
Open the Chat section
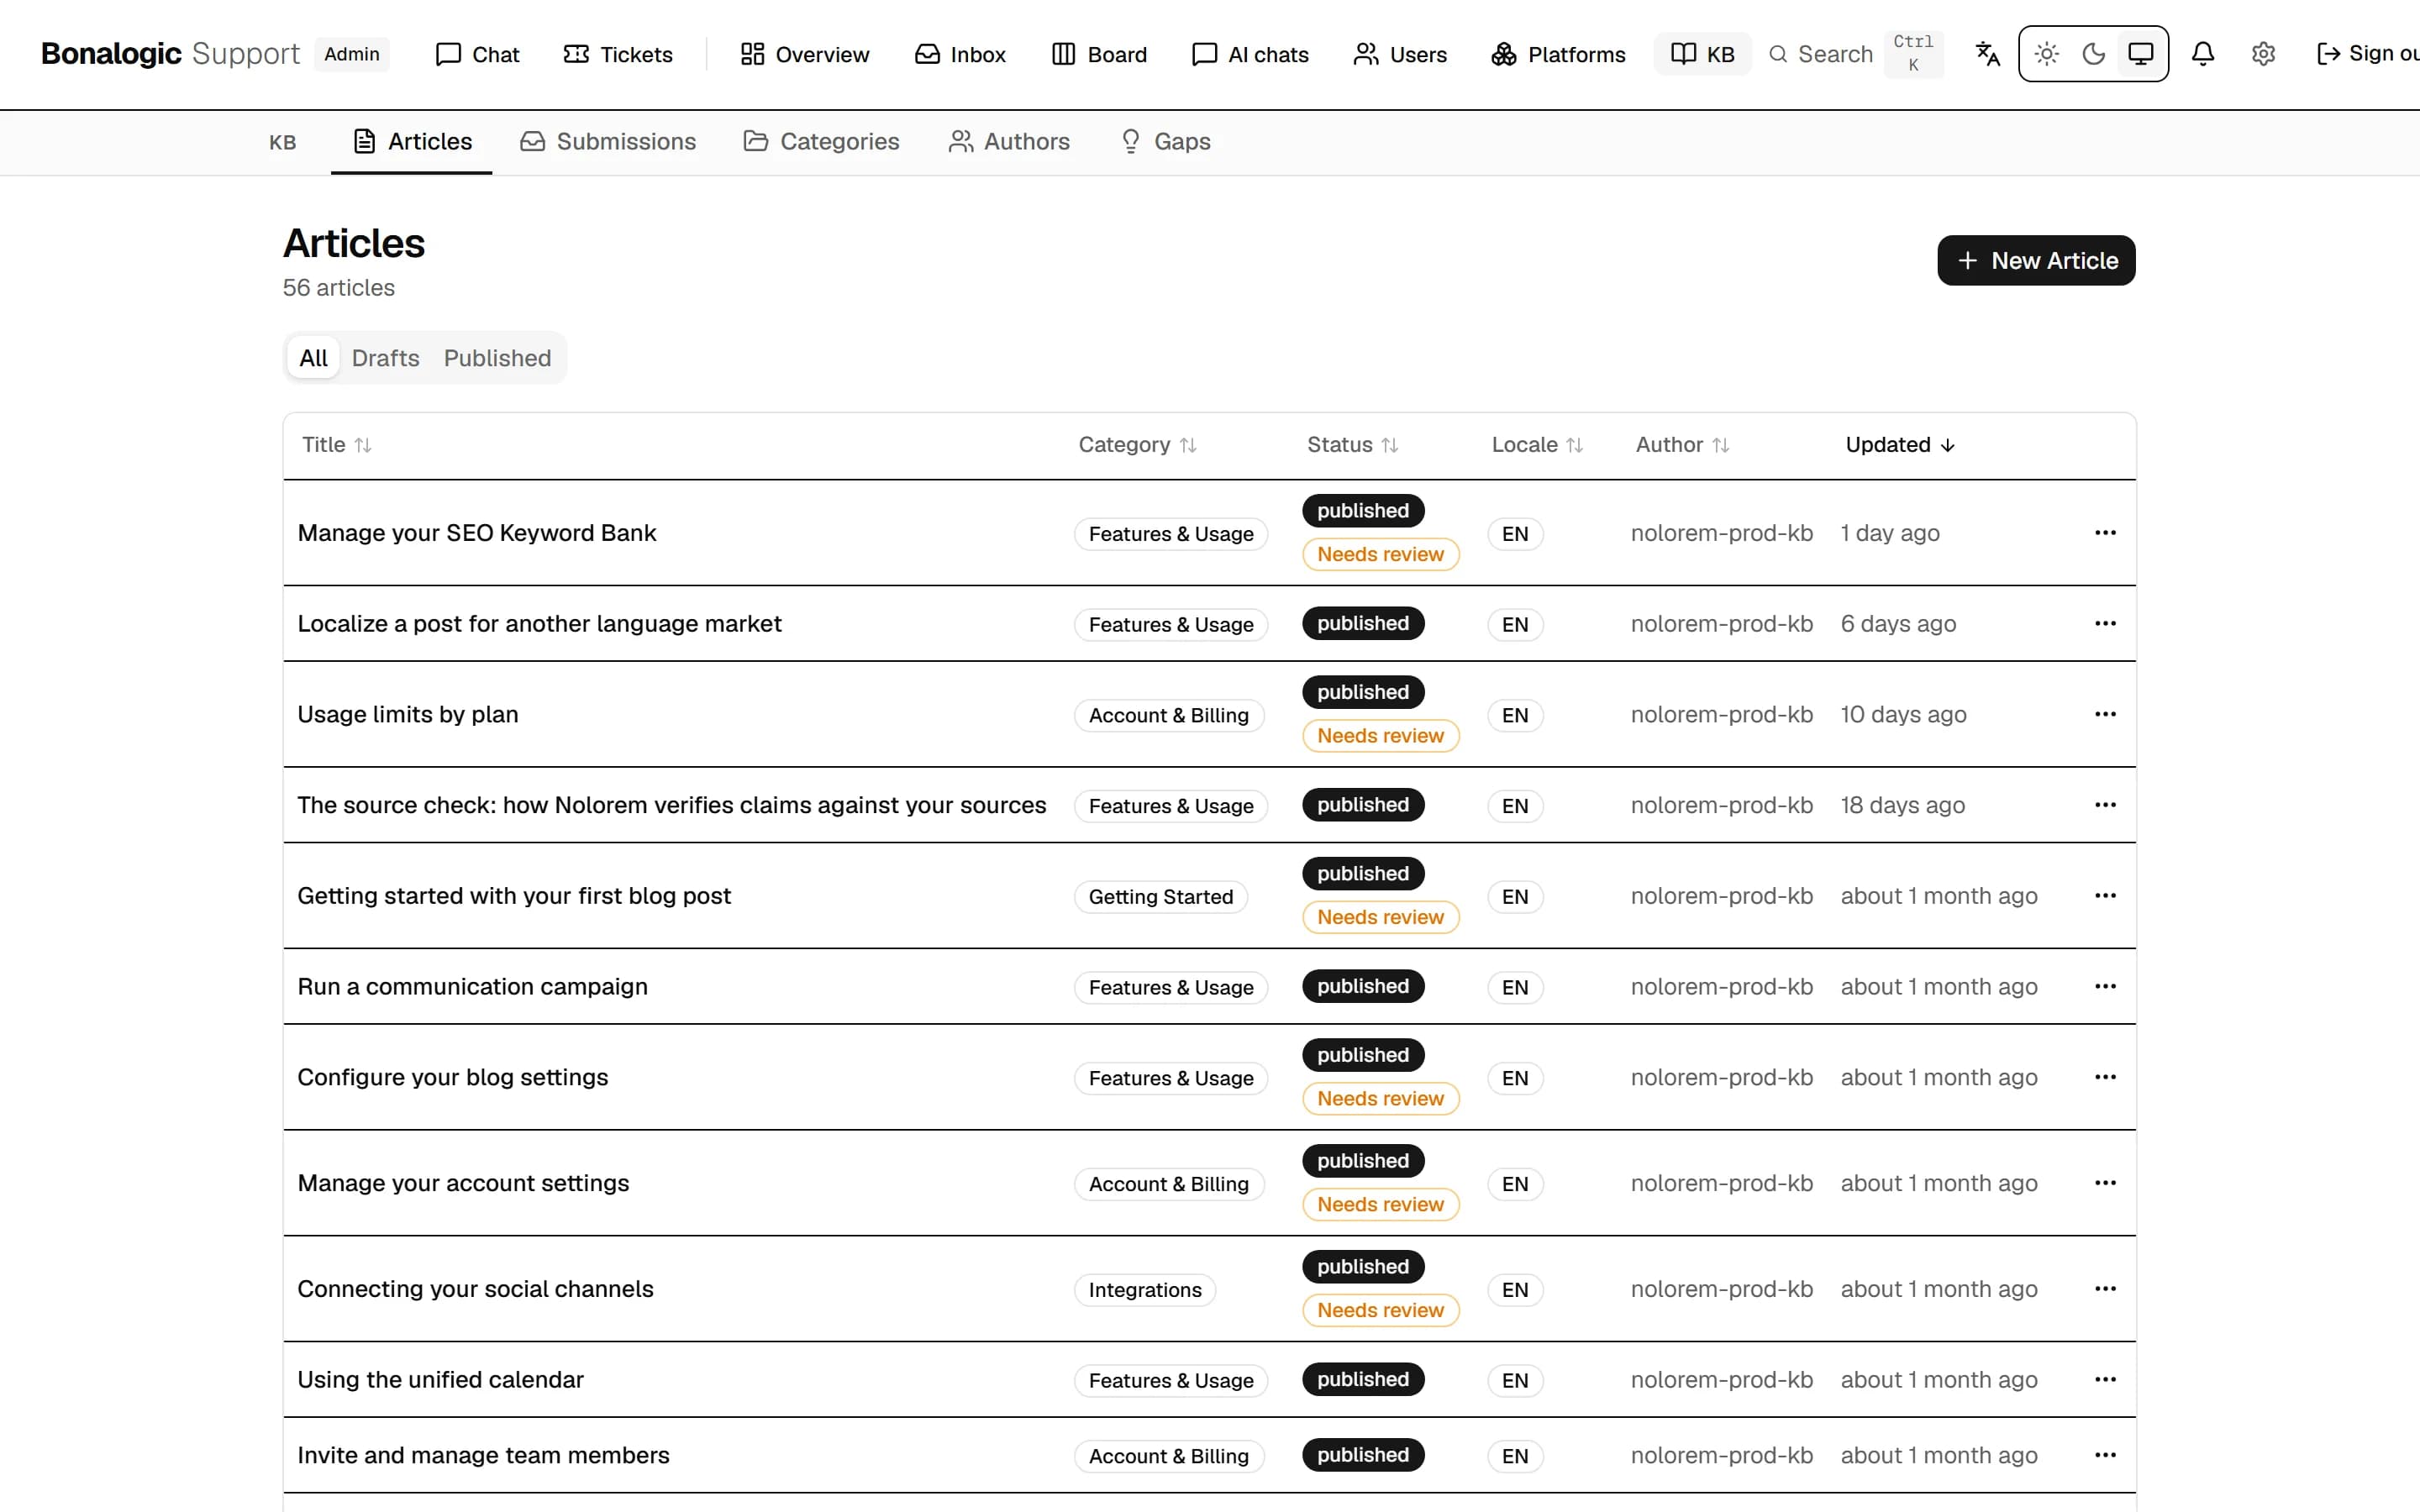point(477,54)
